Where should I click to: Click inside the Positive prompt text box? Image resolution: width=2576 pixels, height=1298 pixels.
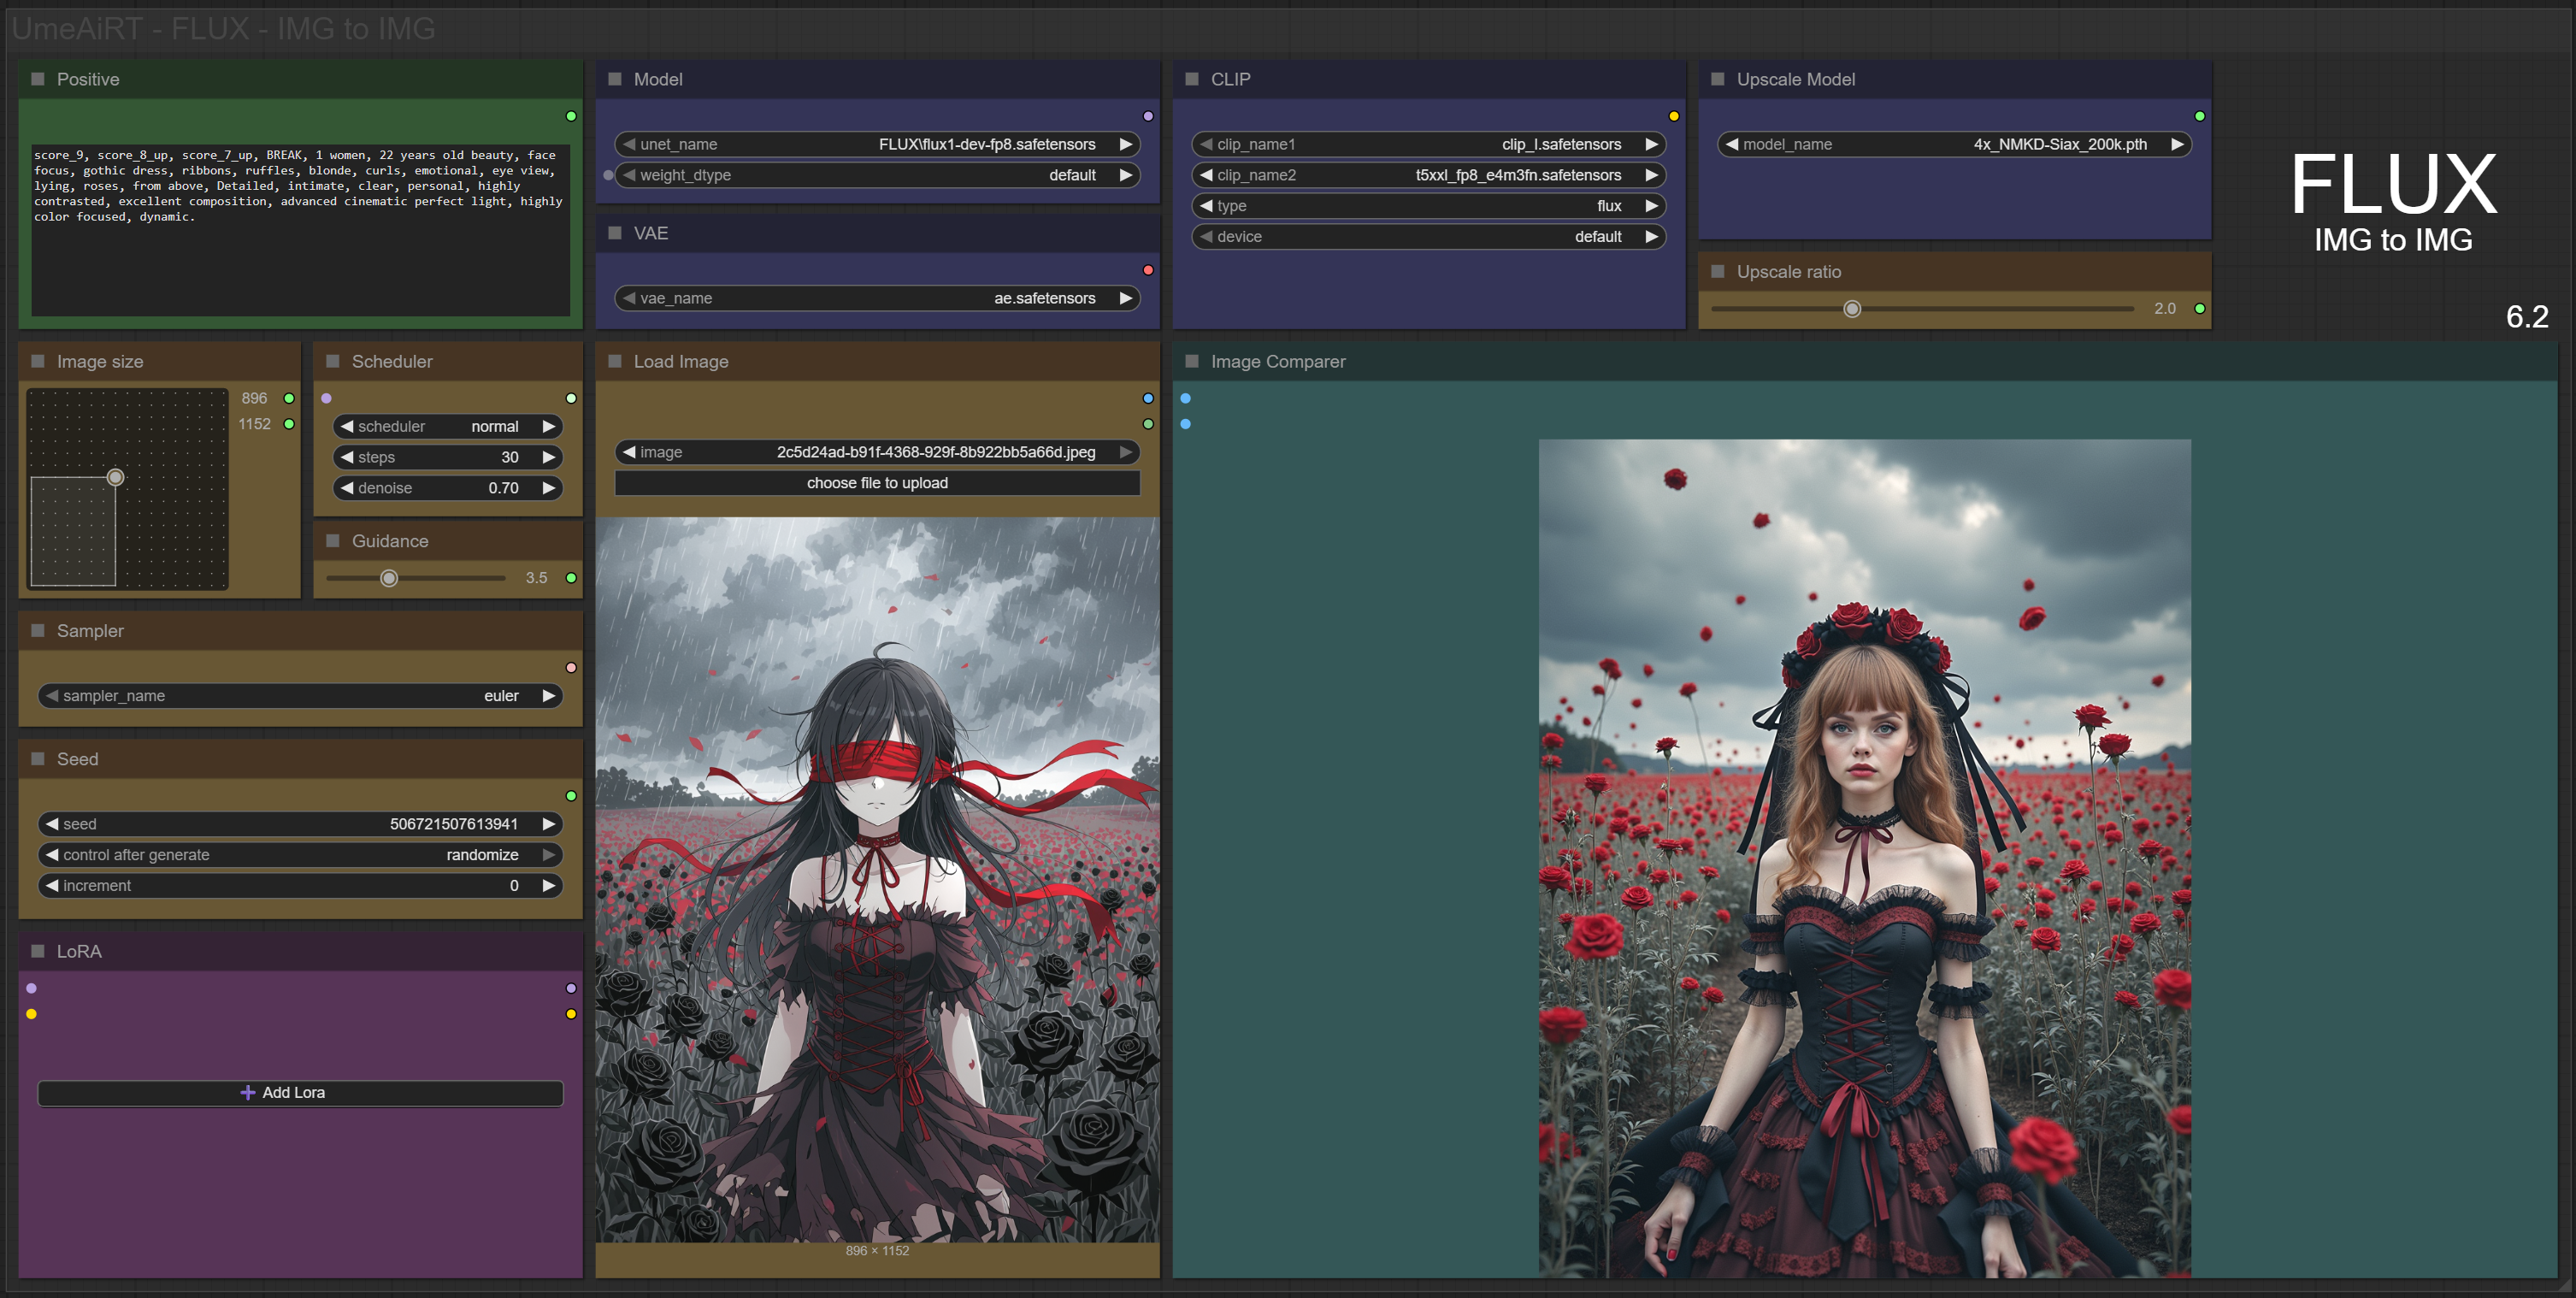(x=300, y=260)
